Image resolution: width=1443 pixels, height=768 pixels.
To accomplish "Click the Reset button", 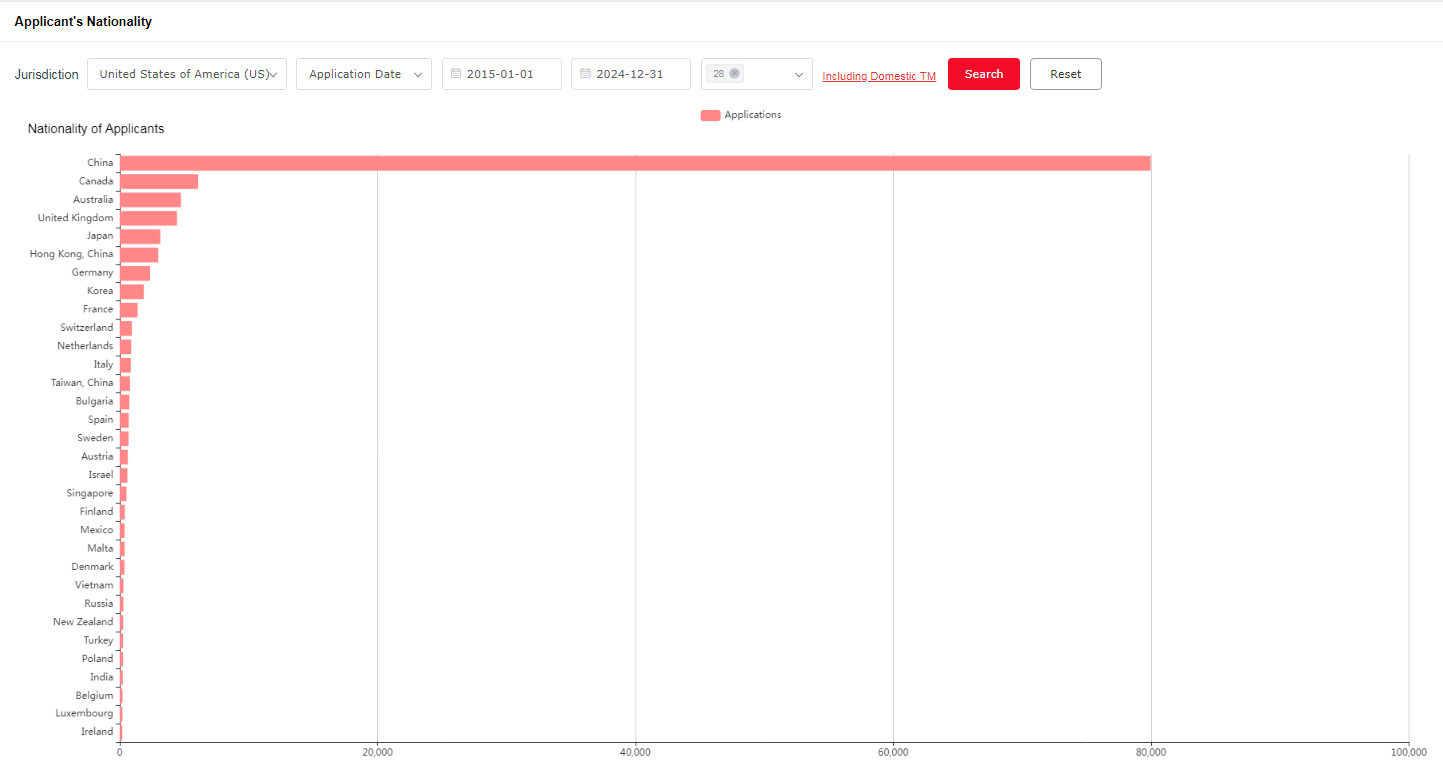I will coord(1065,74).
